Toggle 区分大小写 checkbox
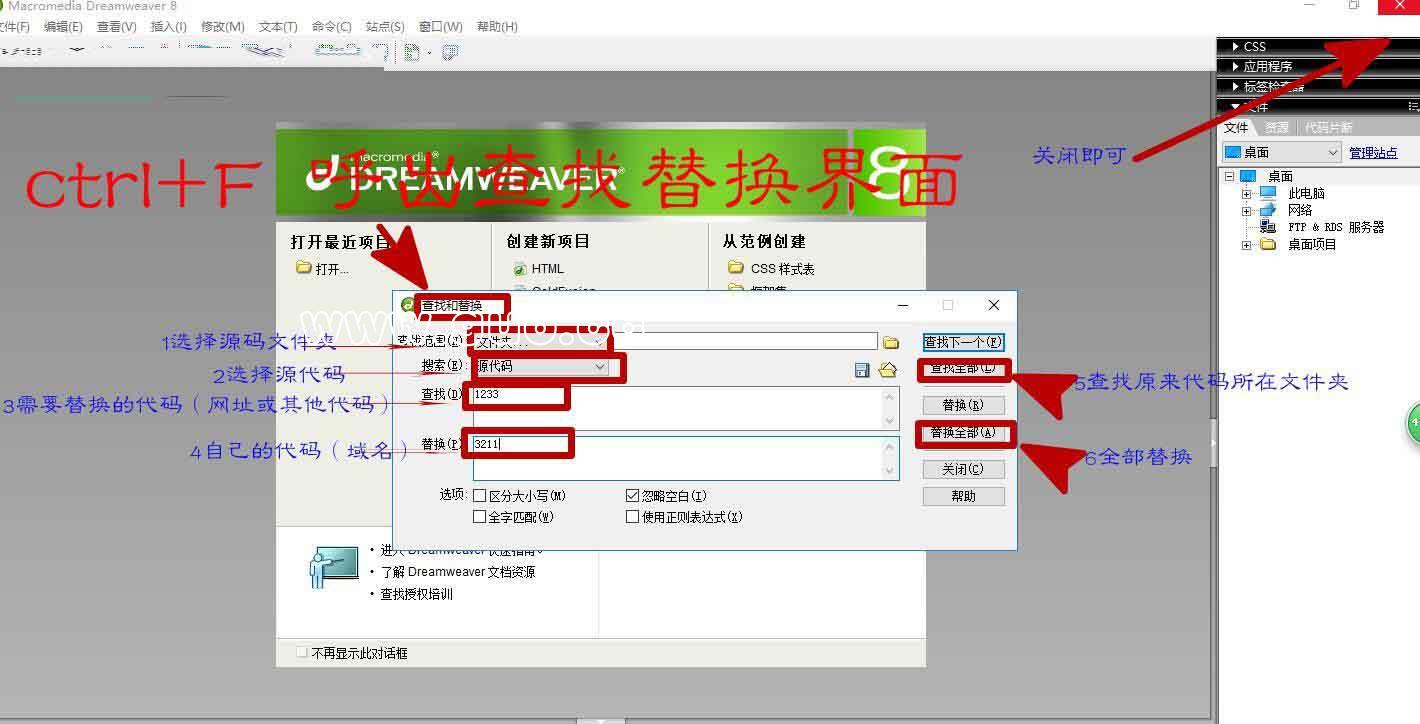This screenshot has width=1420, height=724. tap(480, 496)
